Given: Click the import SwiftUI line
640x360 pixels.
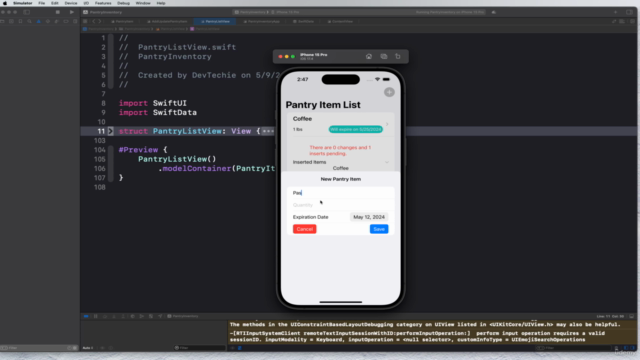Looking at the screenshot, I should pyautogui.click(x=153, y=103).
